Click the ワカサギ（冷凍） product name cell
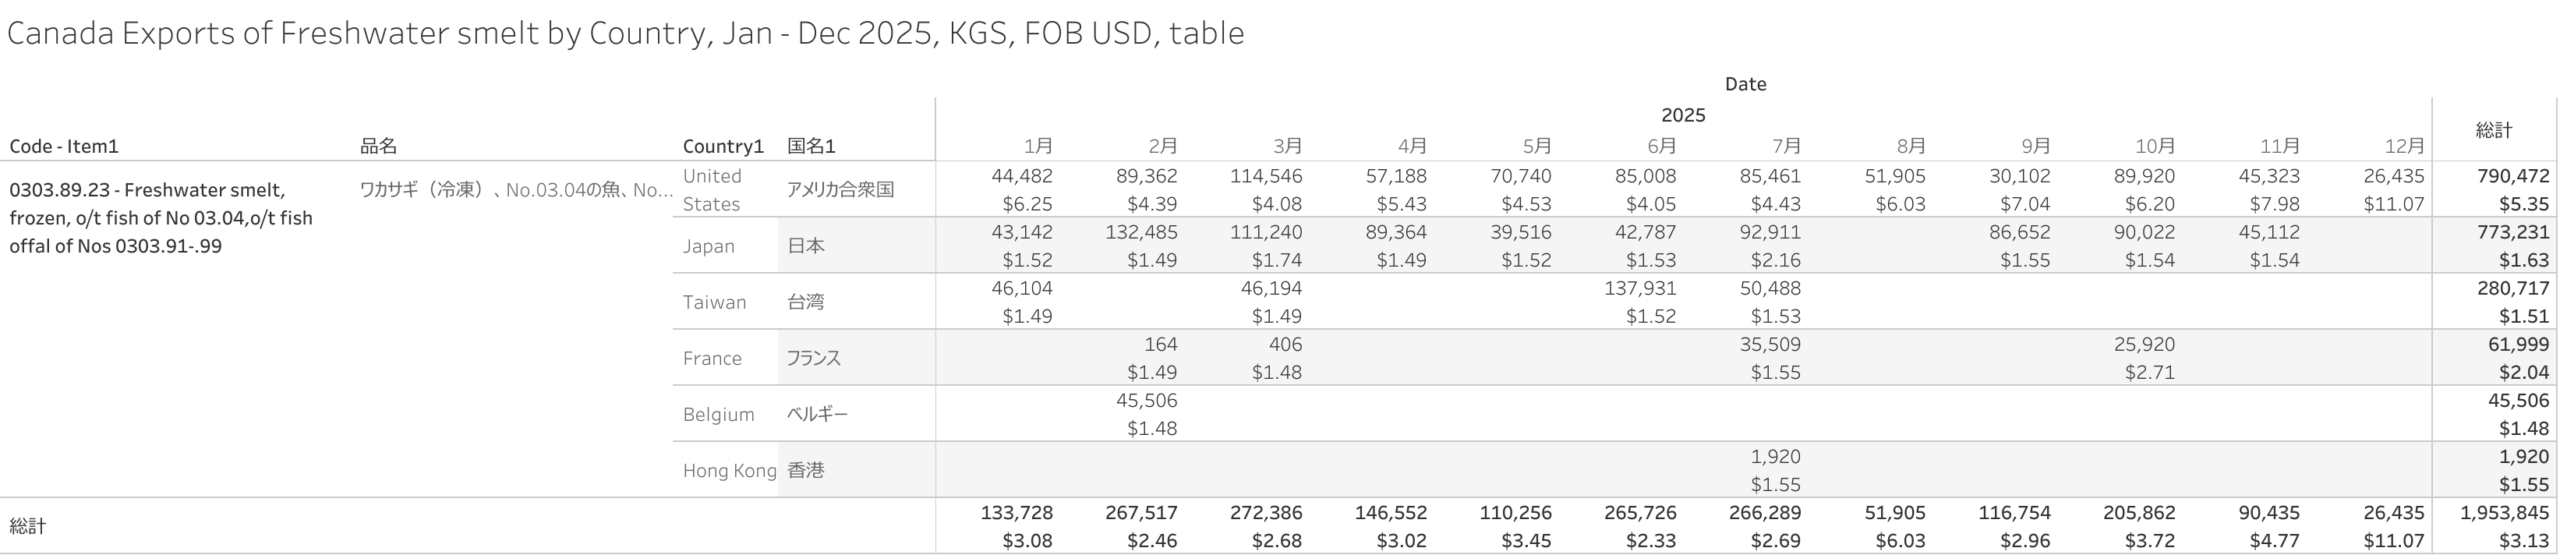Screen dimensions: 2560x555 tap(515, 190)
